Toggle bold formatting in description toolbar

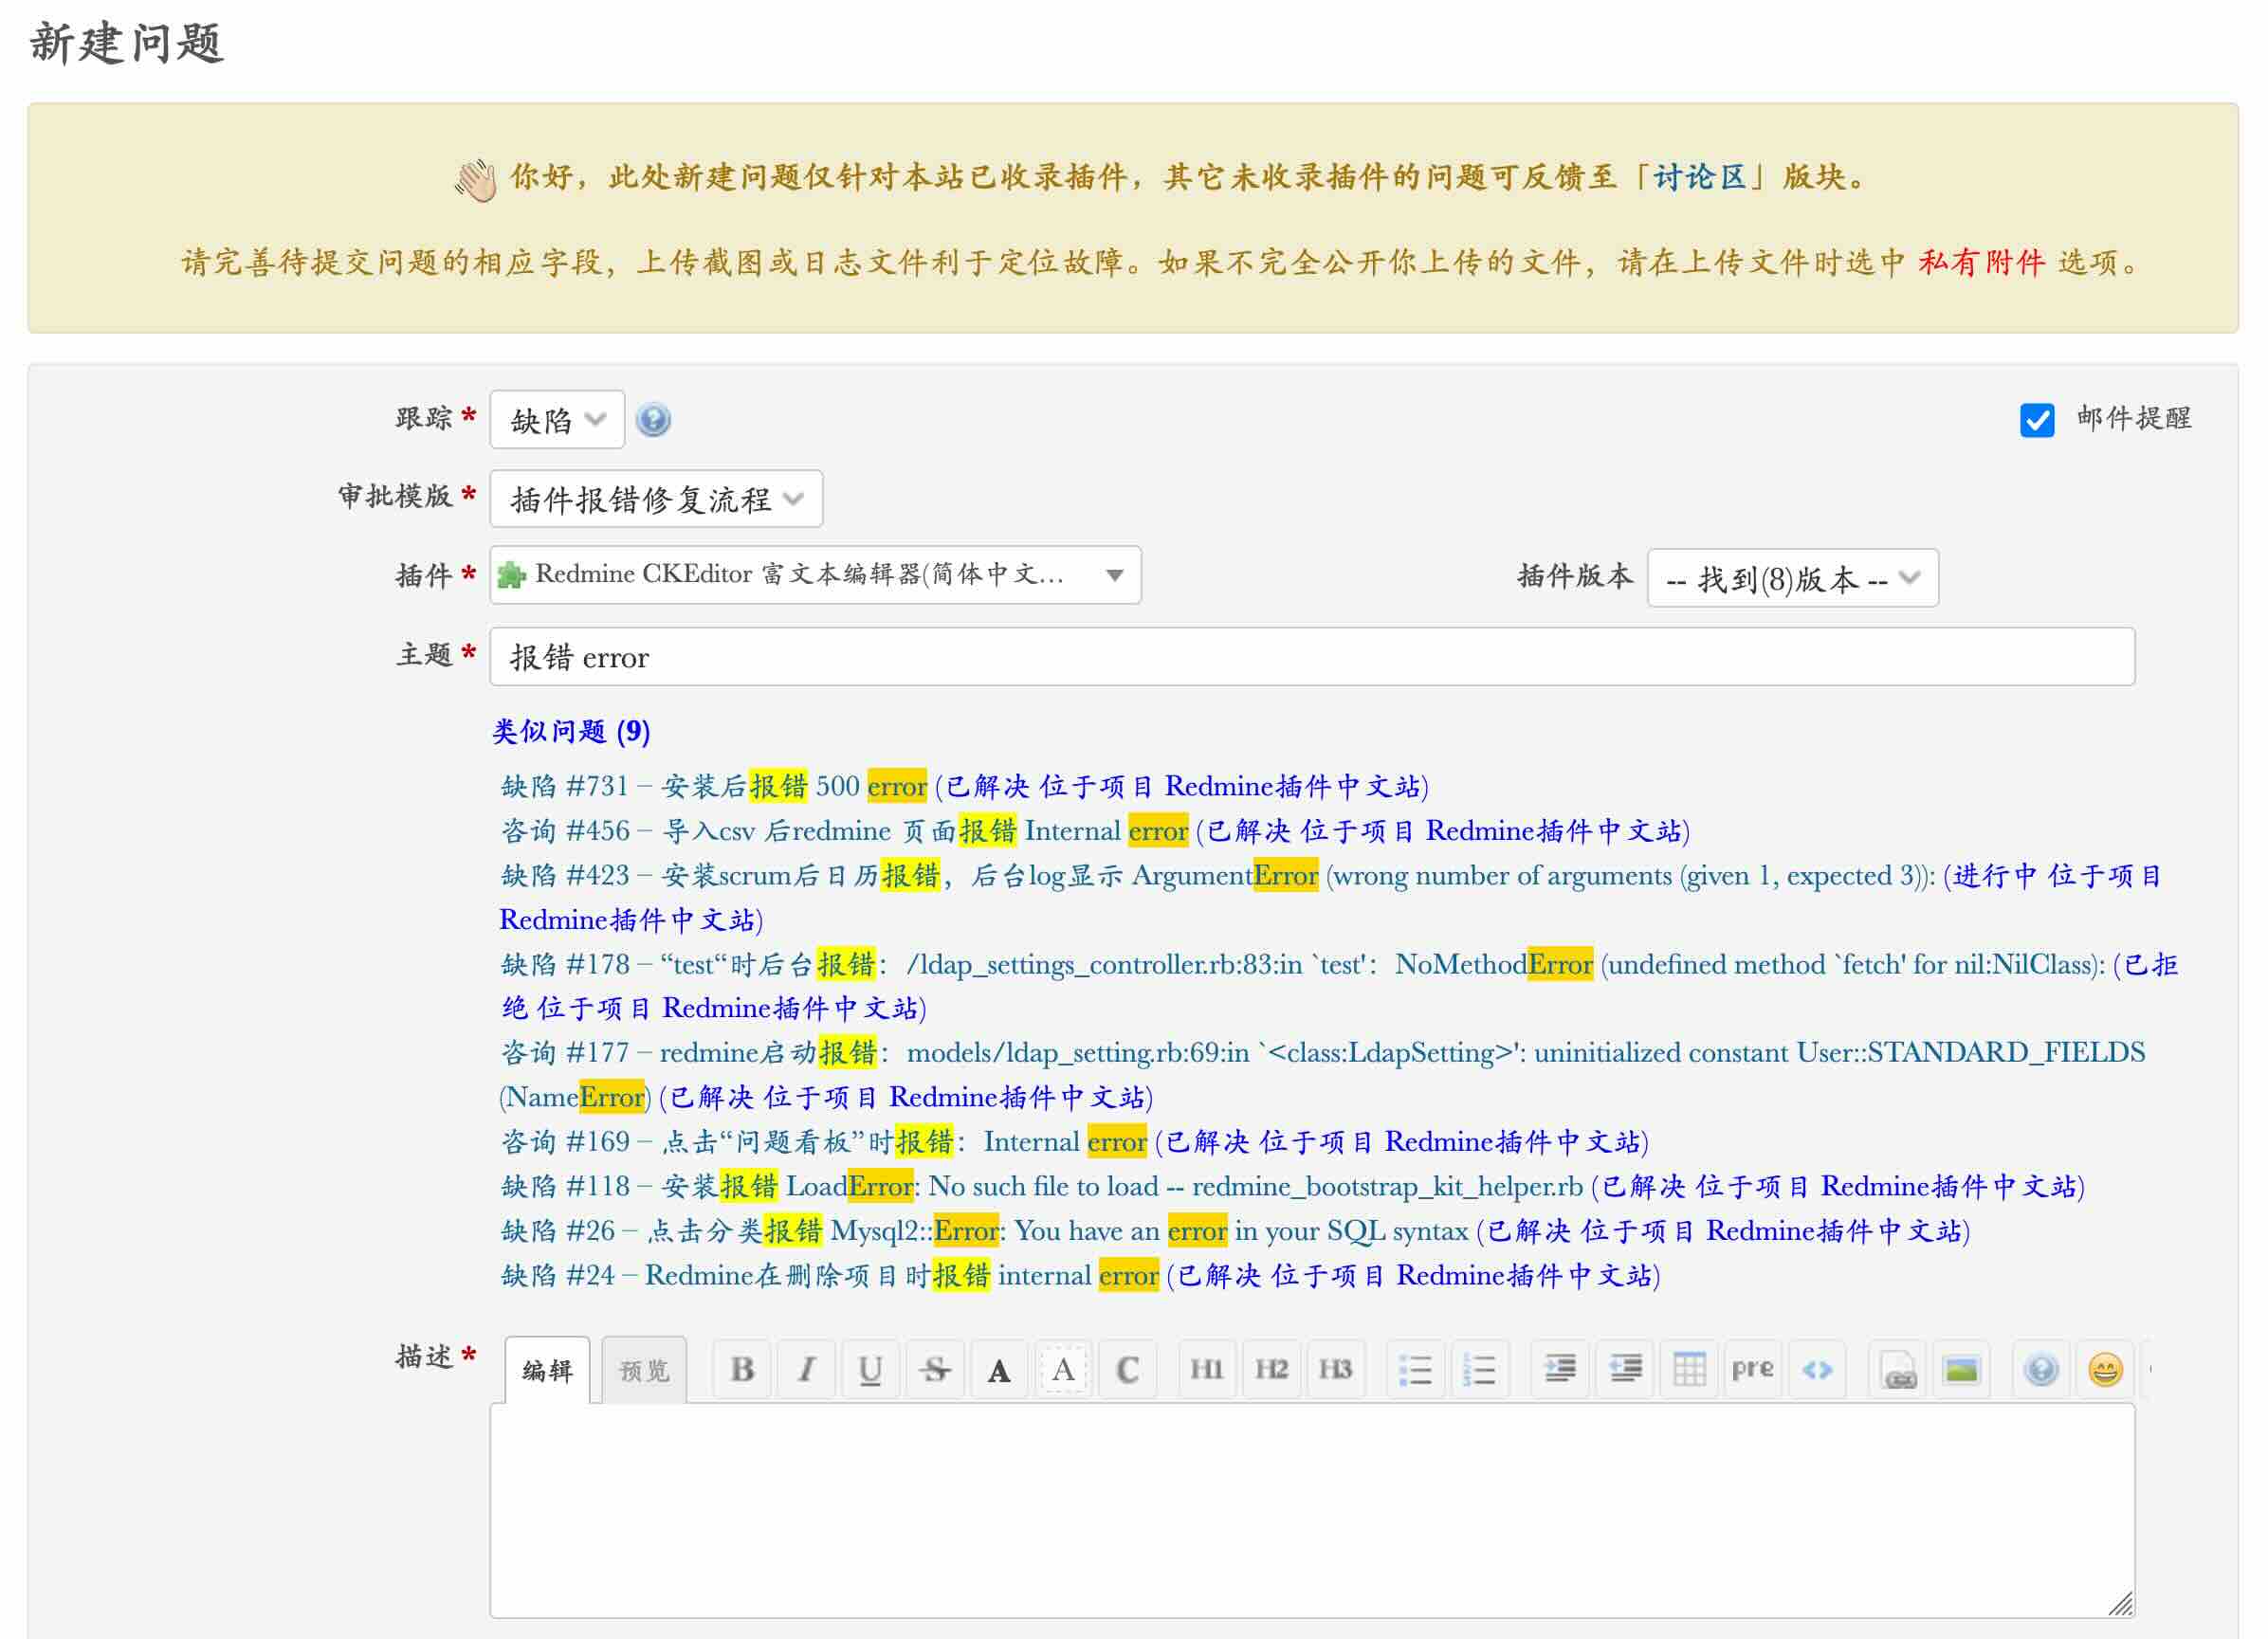(742, 1369)
